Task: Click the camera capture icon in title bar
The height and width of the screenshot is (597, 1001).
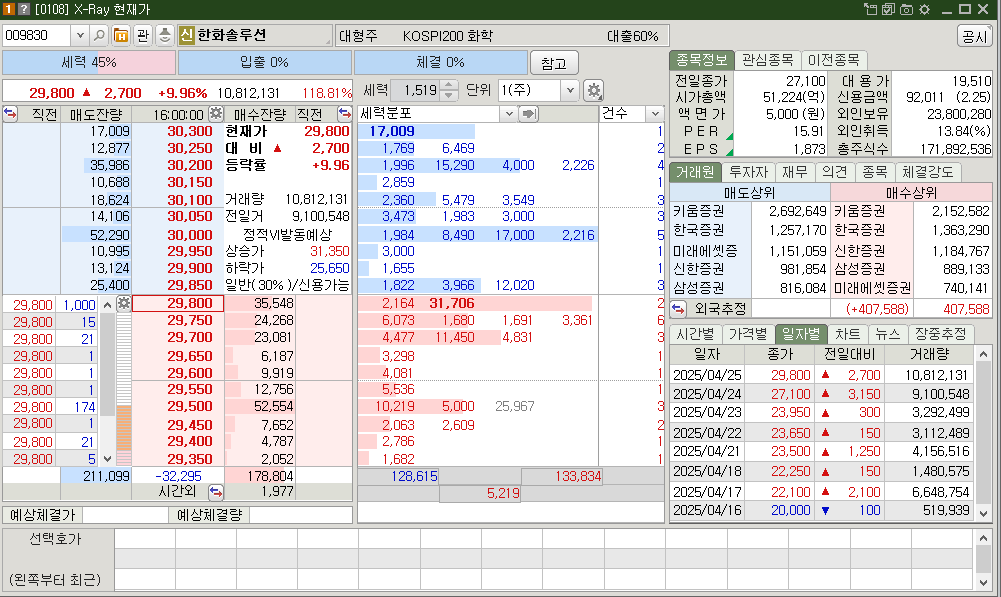Action: point(907,9)
